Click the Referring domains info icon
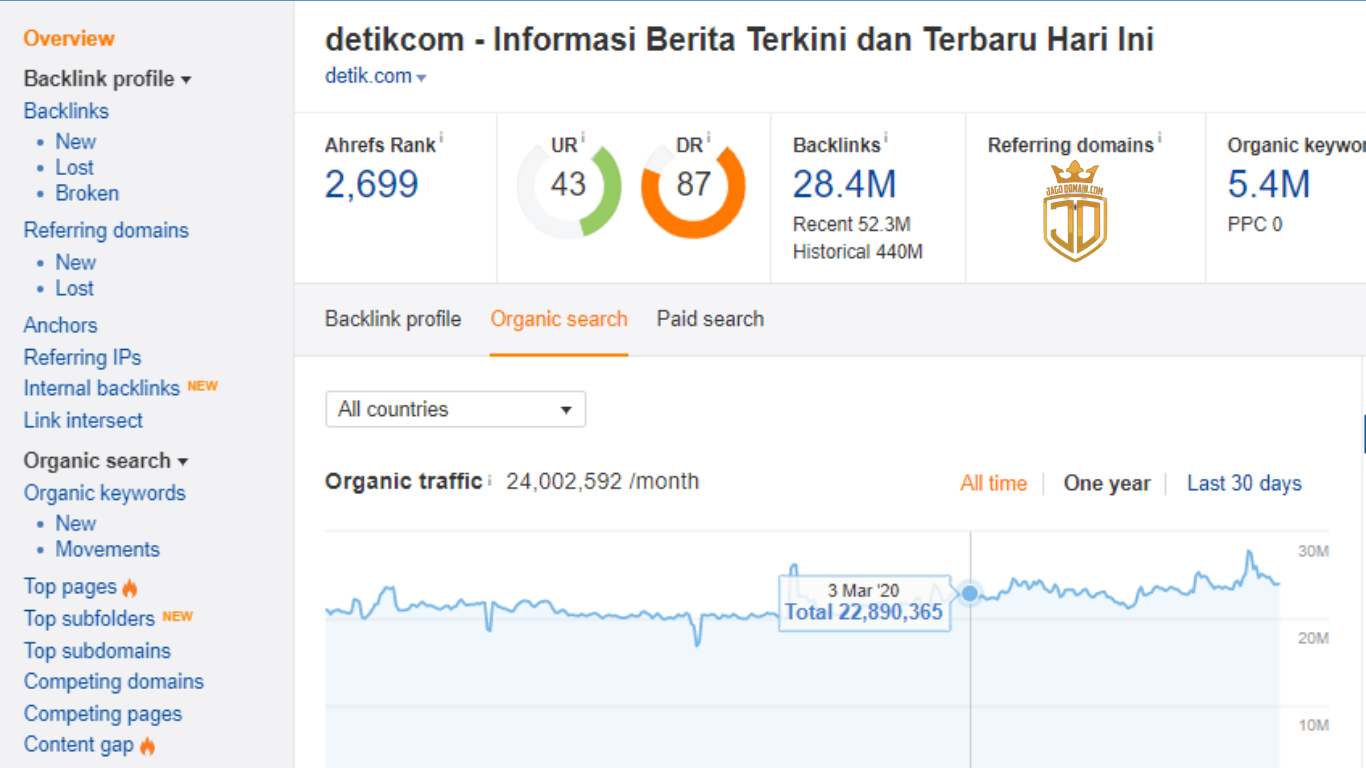 pyautogui.click(x=1159, y=138)
